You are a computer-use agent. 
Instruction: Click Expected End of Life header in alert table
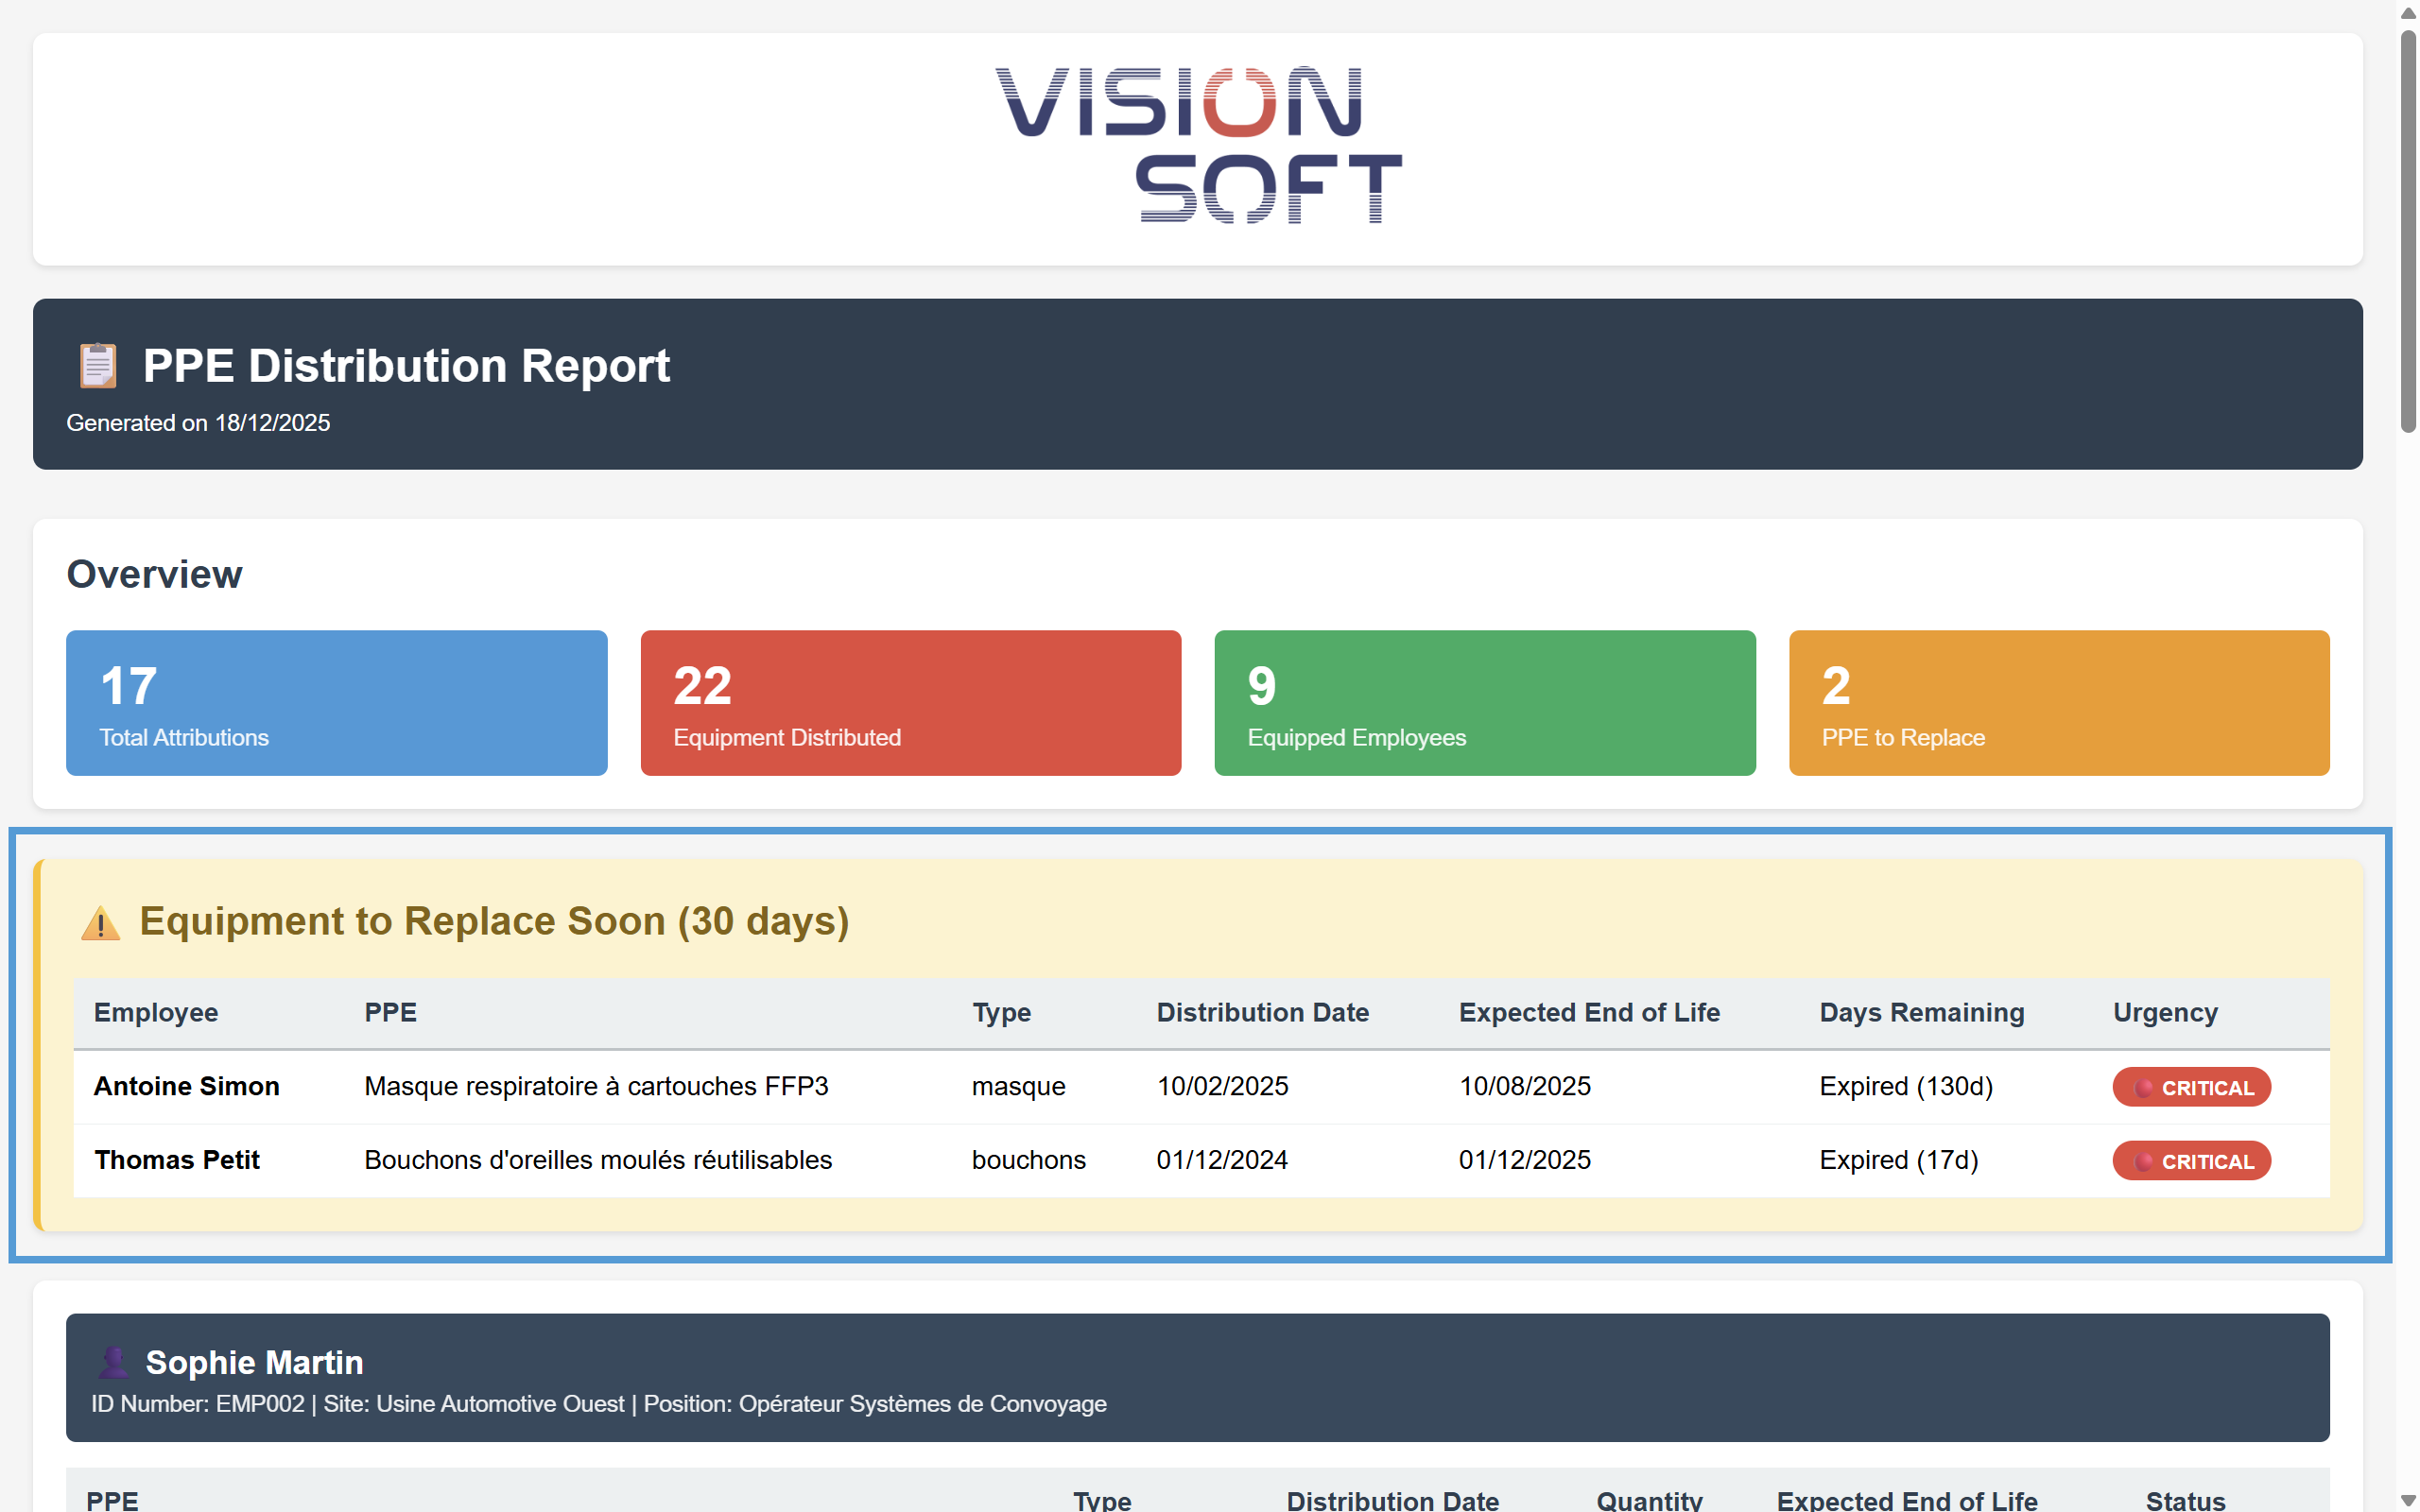click(x=1589, y=1012)
